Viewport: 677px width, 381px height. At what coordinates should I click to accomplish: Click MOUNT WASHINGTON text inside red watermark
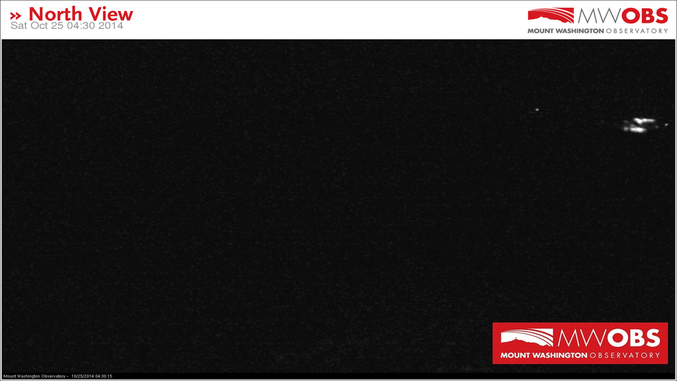point(544,356)
